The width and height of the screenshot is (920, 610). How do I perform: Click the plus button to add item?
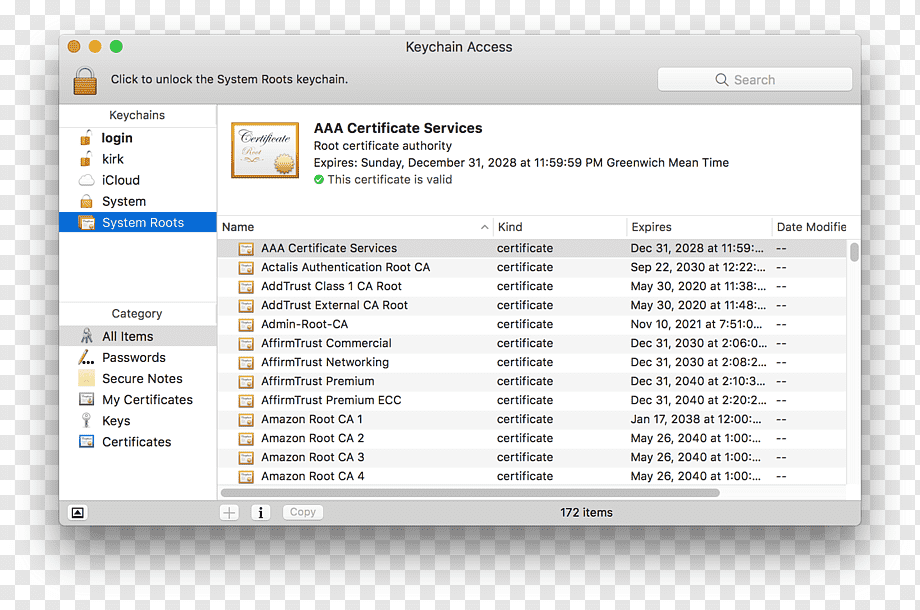tap(229, 513)
